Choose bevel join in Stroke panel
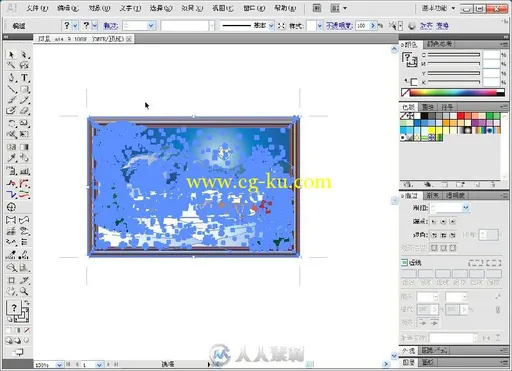This screenshot has height=371, width=512. point(452,235)
